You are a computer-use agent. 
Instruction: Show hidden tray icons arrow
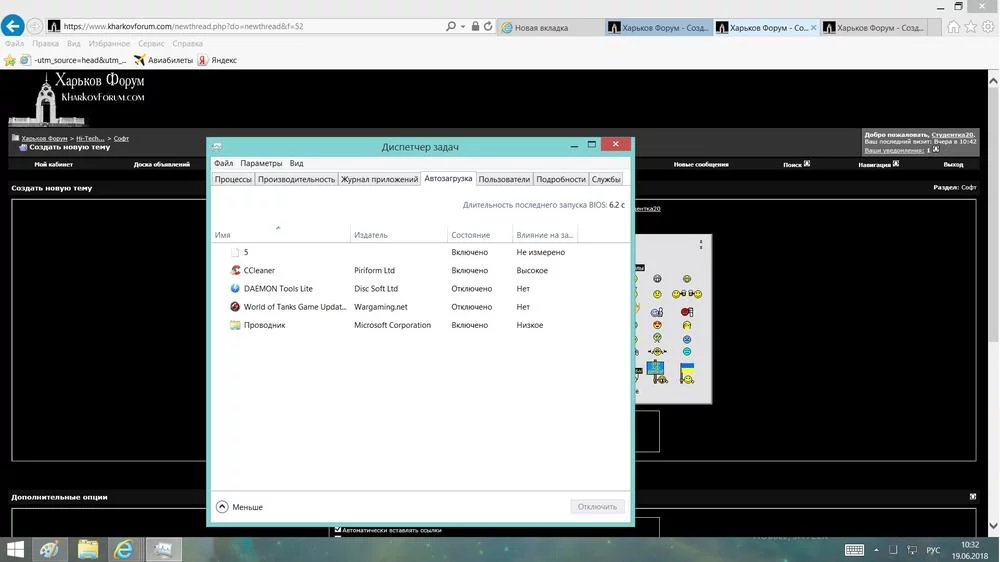tap(876, 550)
